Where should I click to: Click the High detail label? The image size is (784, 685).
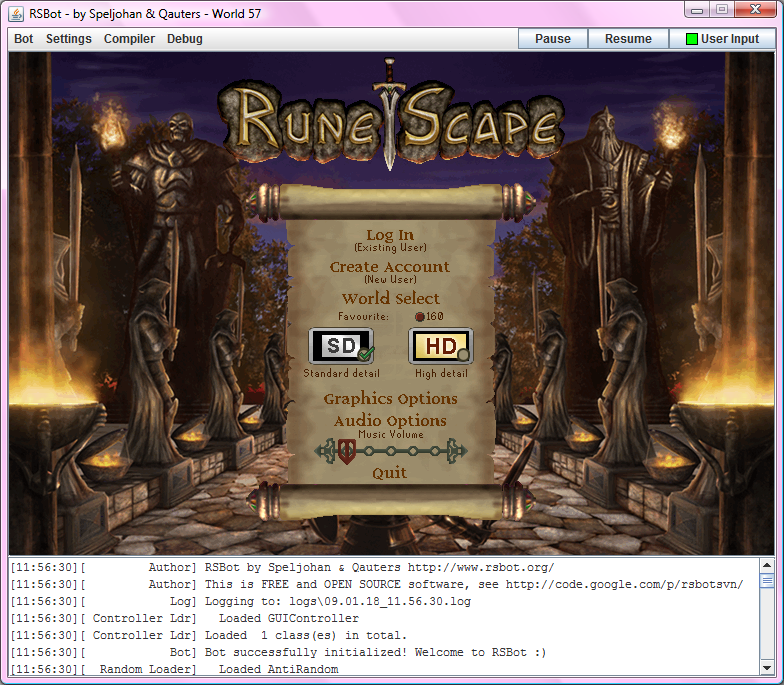click(441, 374)
